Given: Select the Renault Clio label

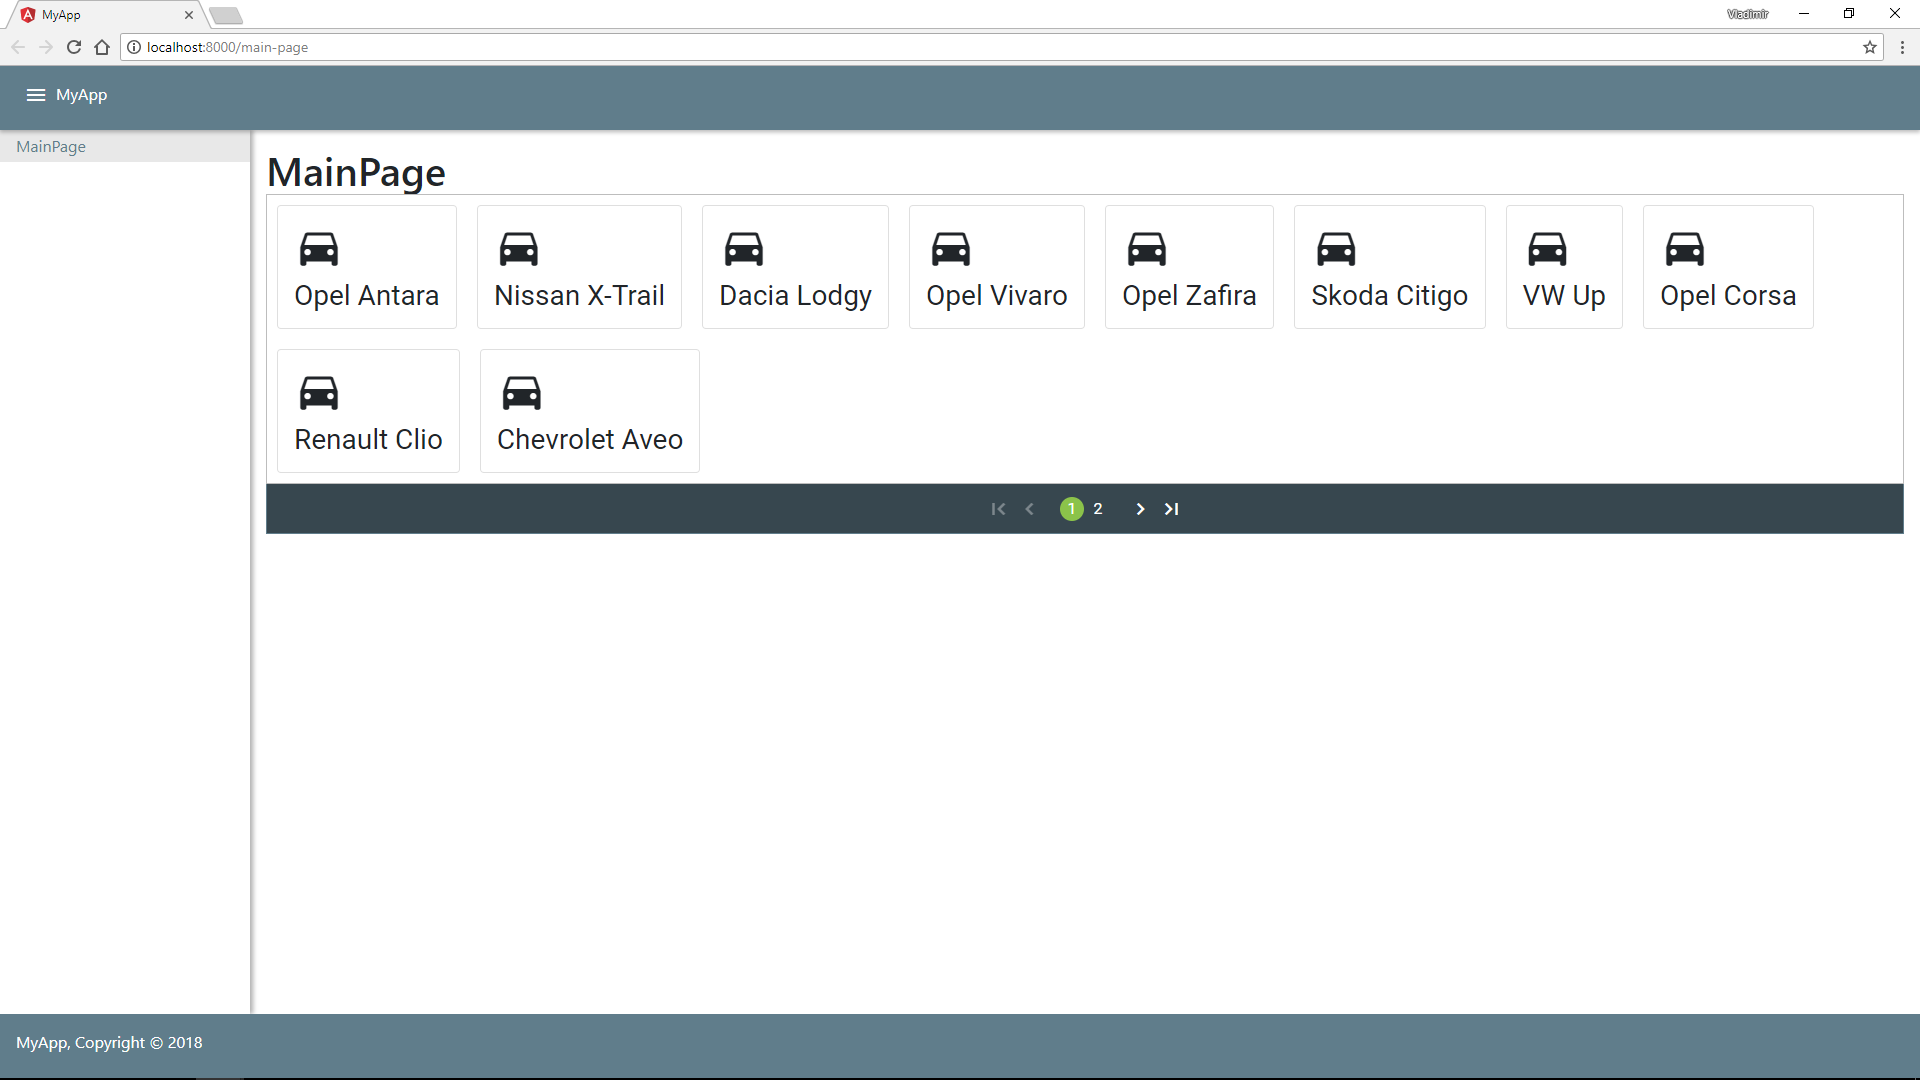Looking at the screenshot, I should (x=368, y=440).
